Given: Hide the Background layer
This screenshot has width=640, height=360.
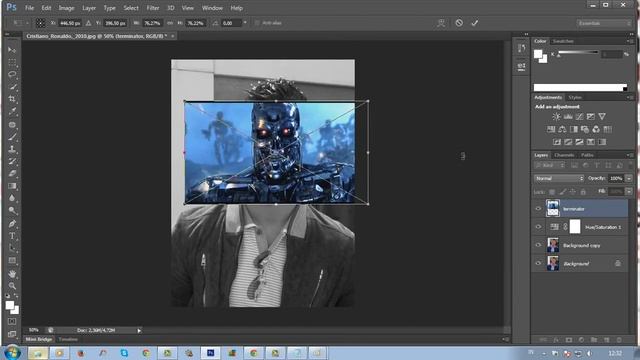Looking at the screenshot, I should coord(538,264).
